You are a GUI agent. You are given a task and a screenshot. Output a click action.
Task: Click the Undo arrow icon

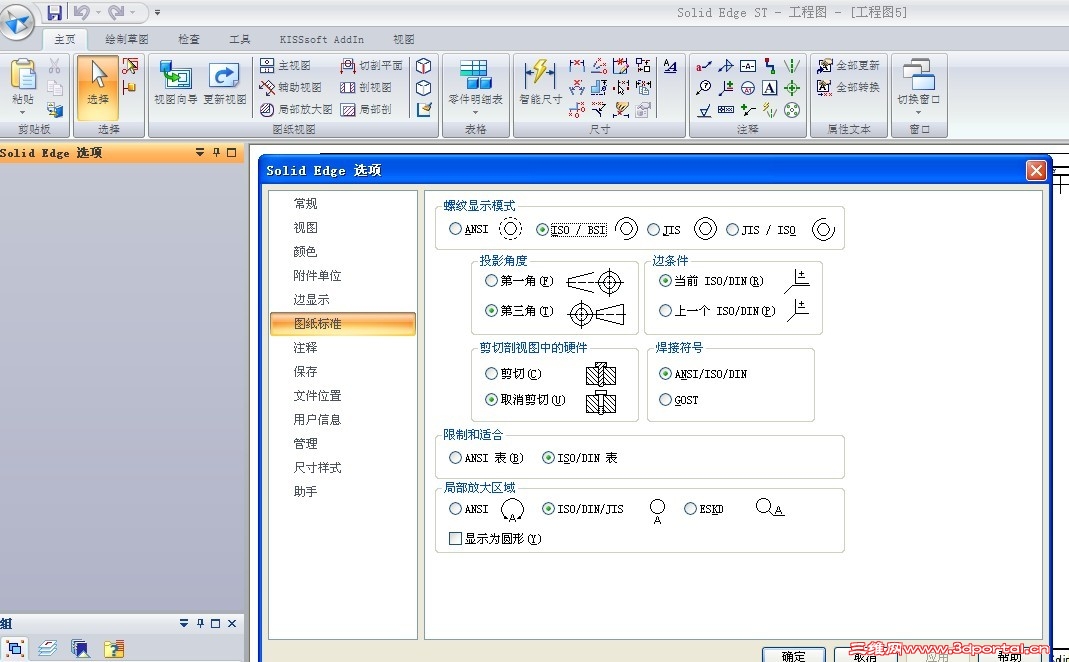82,12
